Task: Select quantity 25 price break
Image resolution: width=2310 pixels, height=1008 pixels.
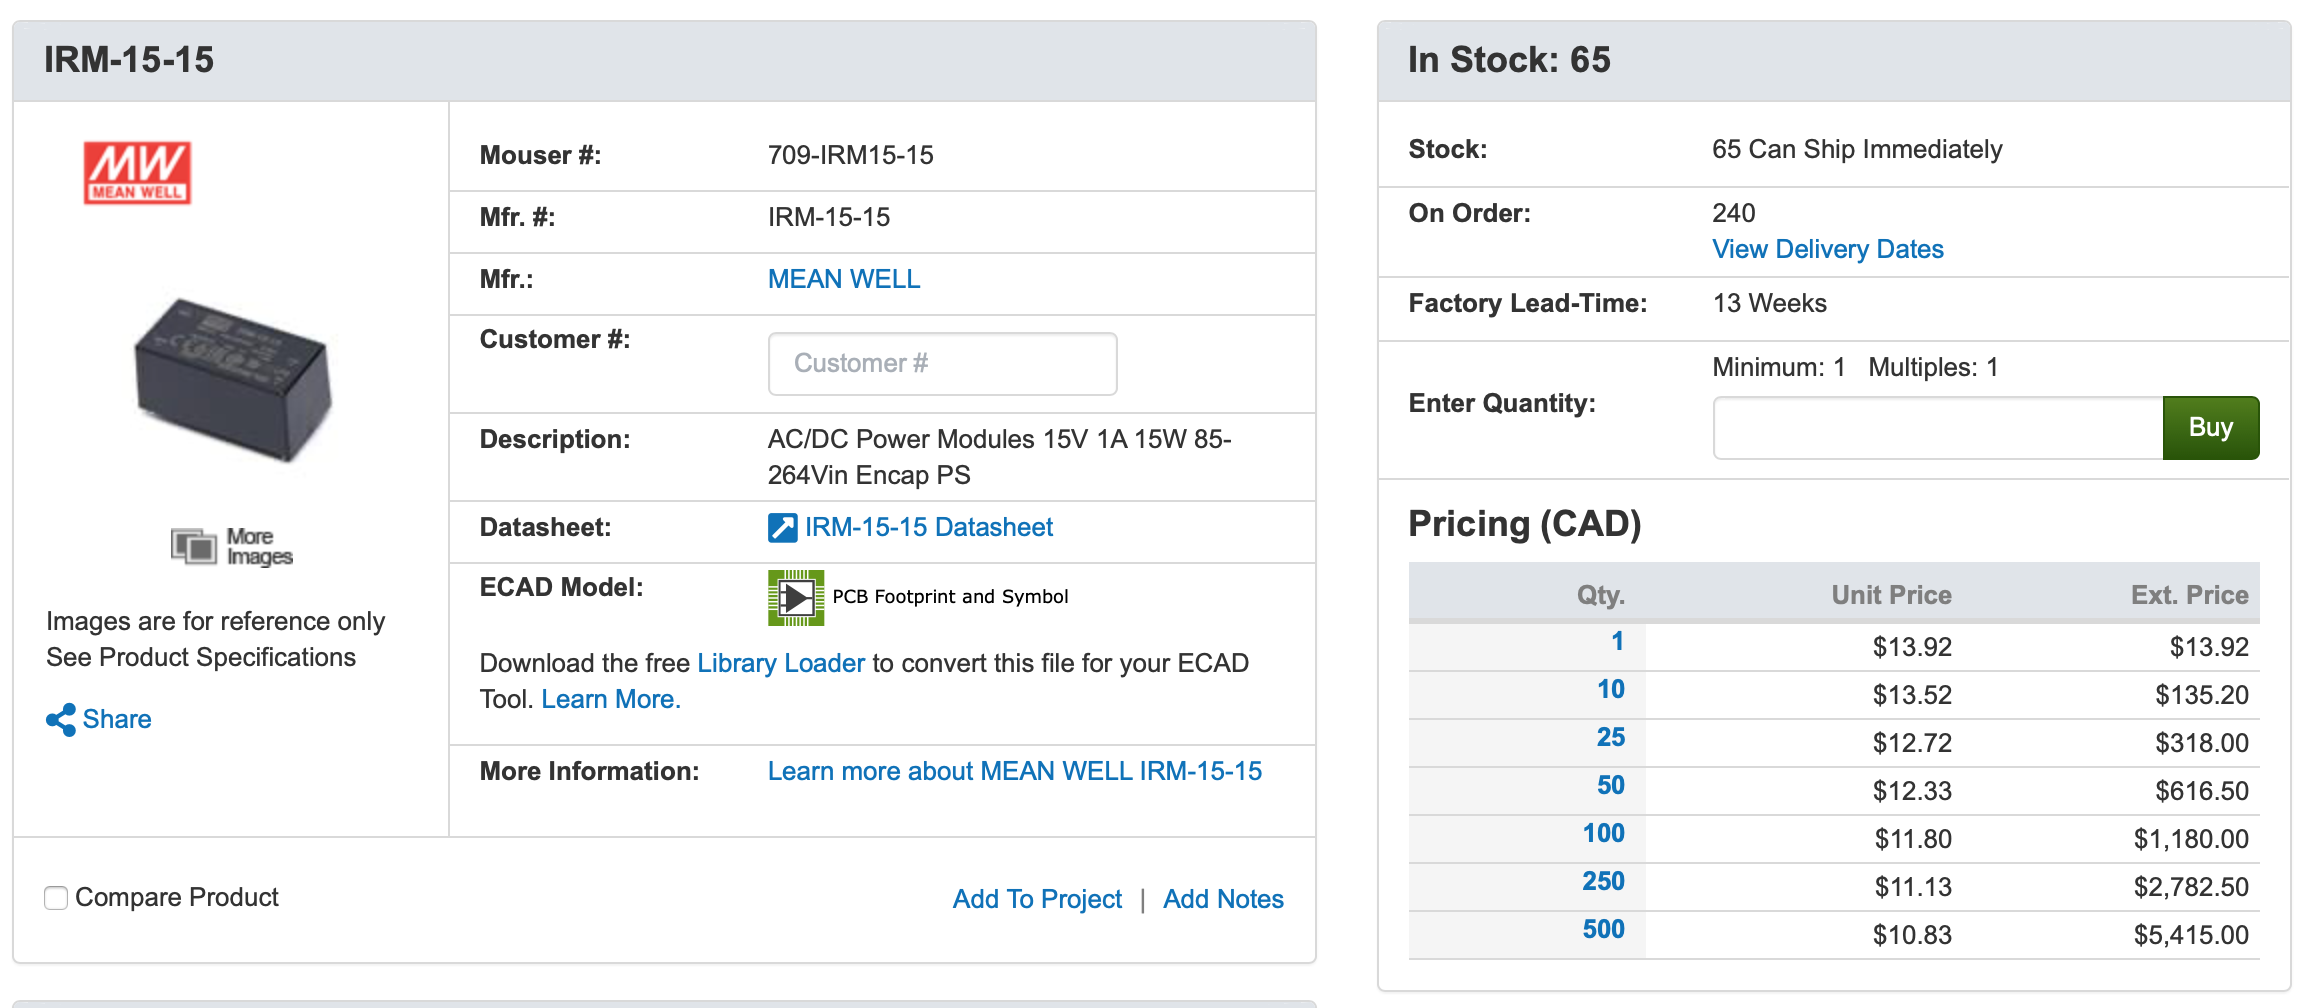Action: pos(1610,738)
